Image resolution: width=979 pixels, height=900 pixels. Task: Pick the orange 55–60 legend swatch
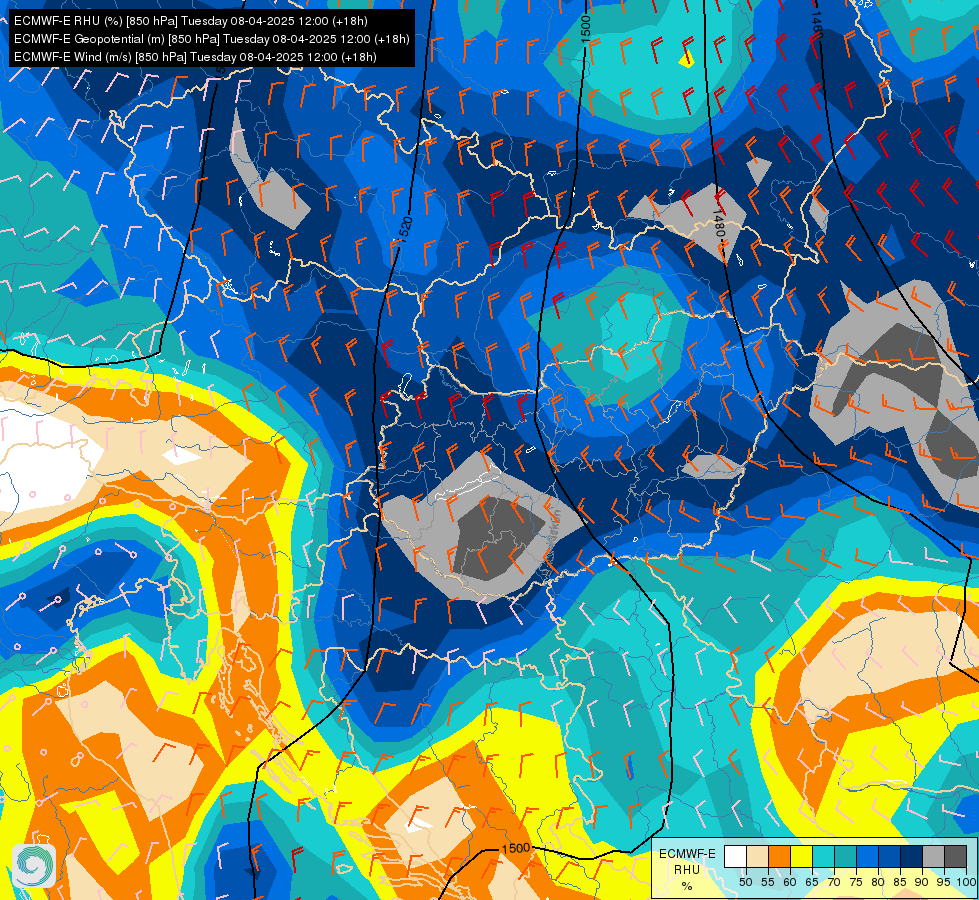779,856
